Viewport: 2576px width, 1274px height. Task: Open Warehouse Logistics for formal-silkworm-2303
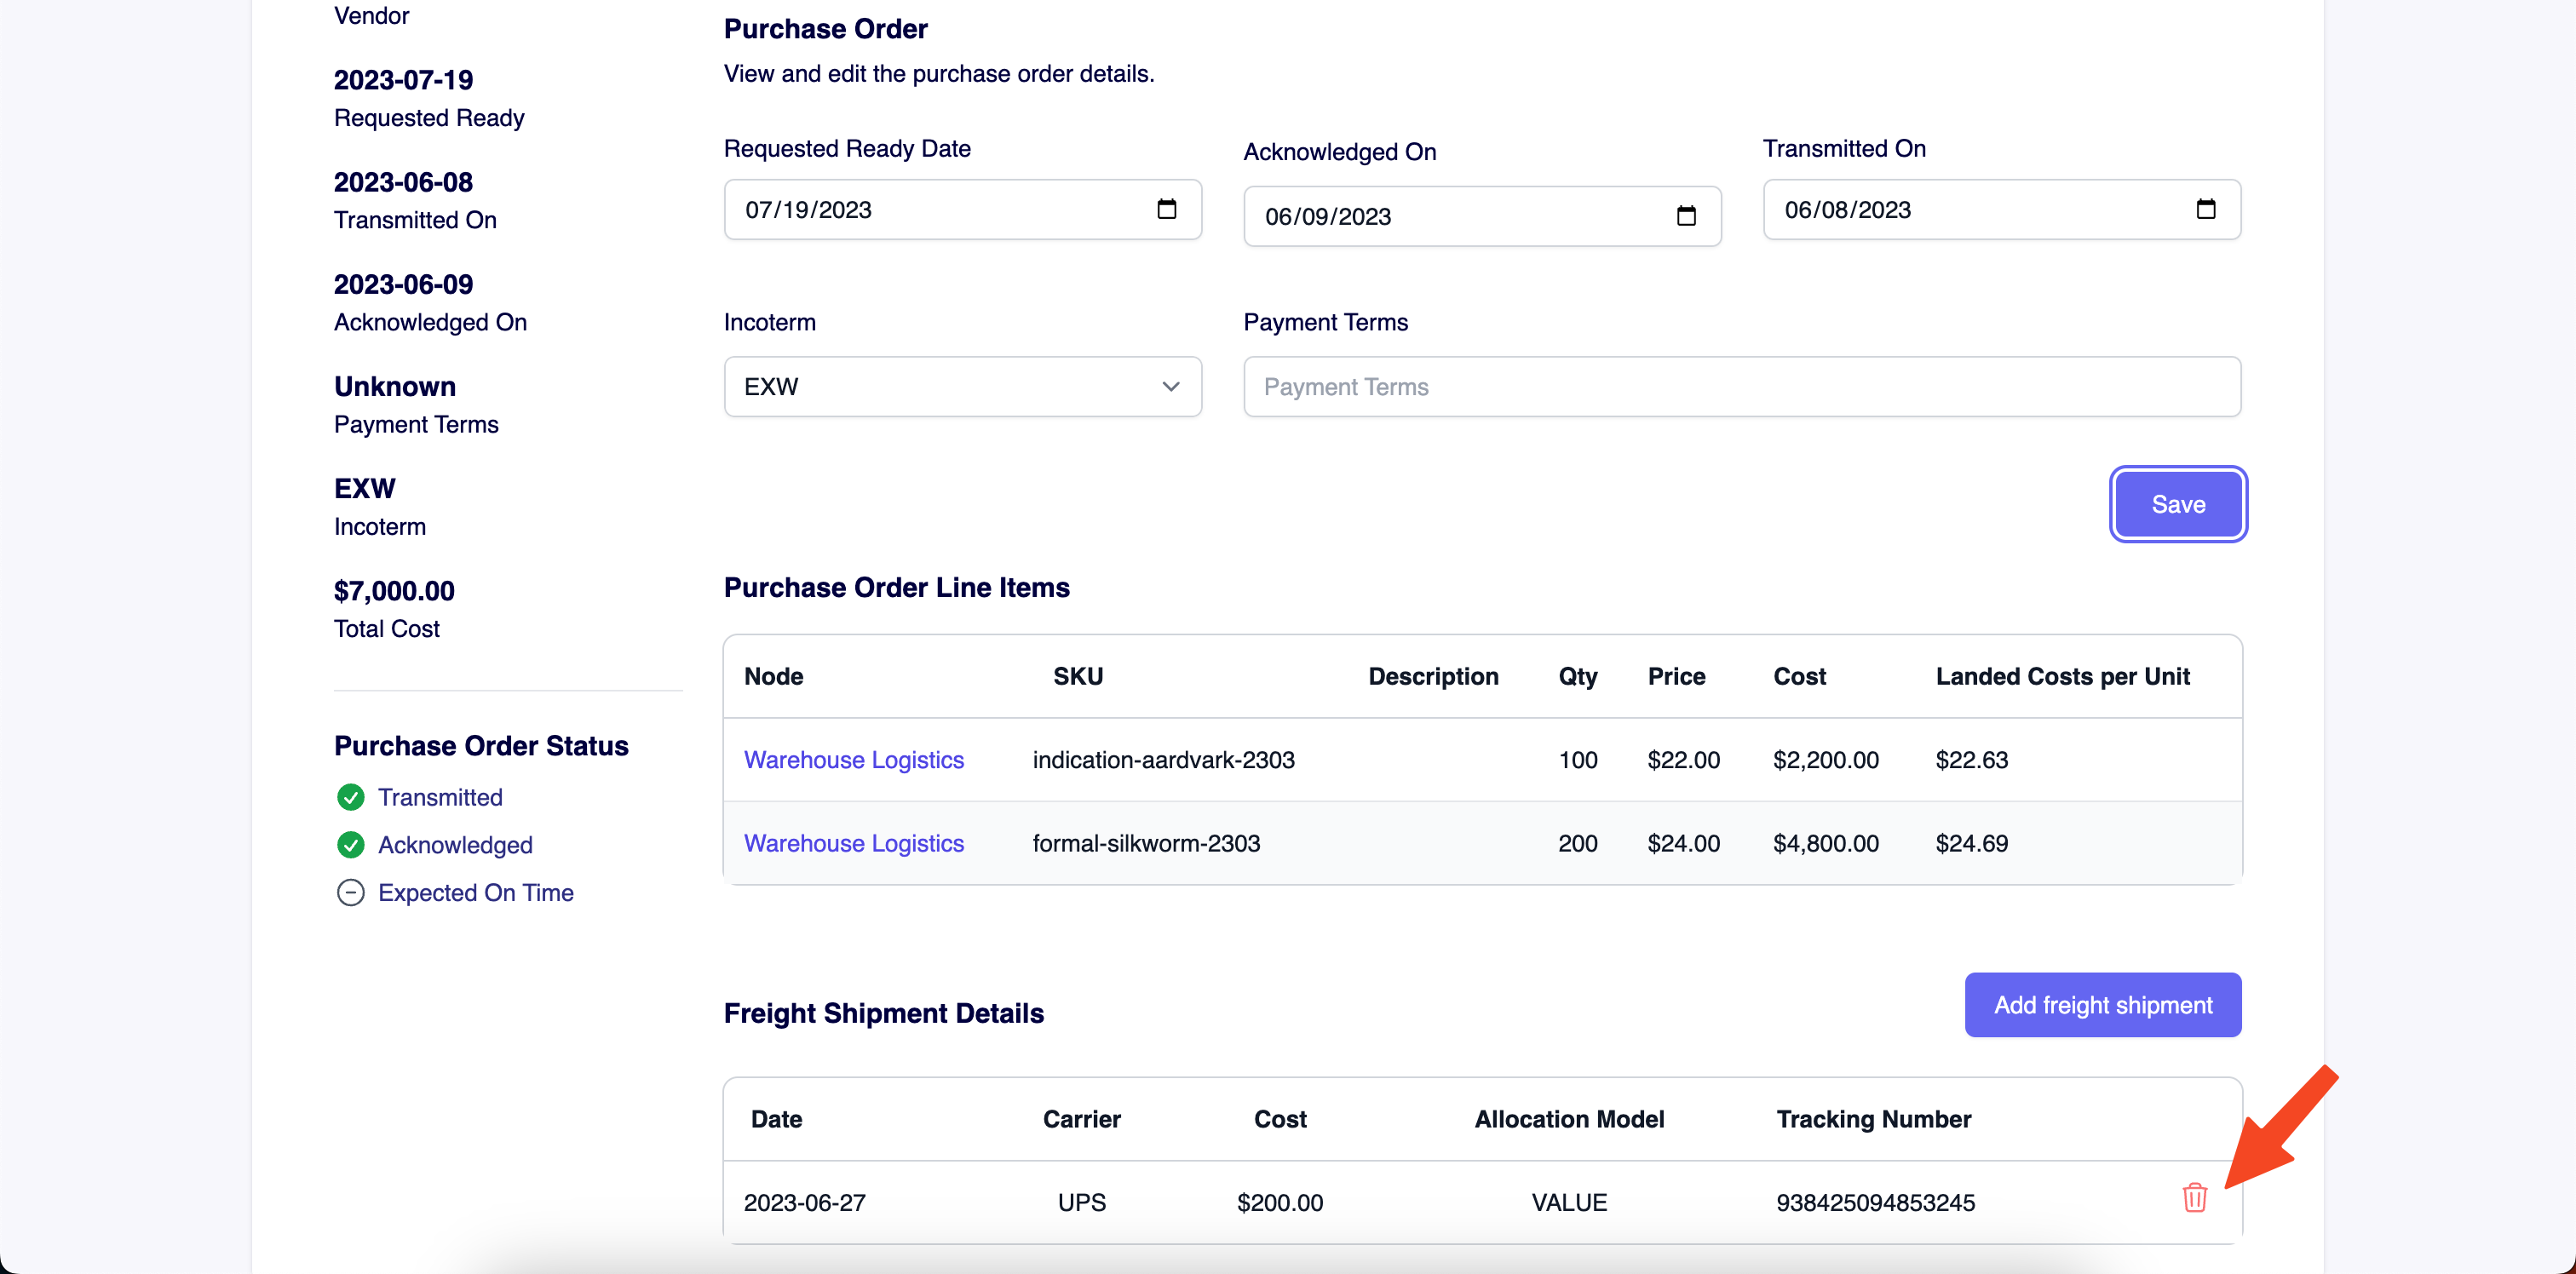[x=853, y=843]
